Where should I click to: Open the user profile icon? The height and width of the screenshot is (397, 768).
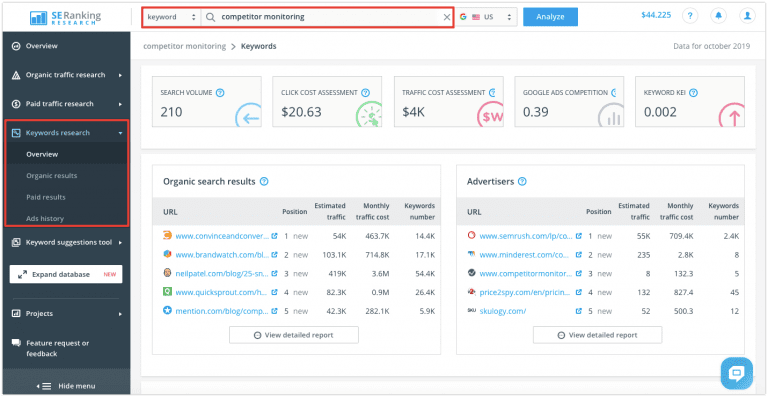coord(747,16)
